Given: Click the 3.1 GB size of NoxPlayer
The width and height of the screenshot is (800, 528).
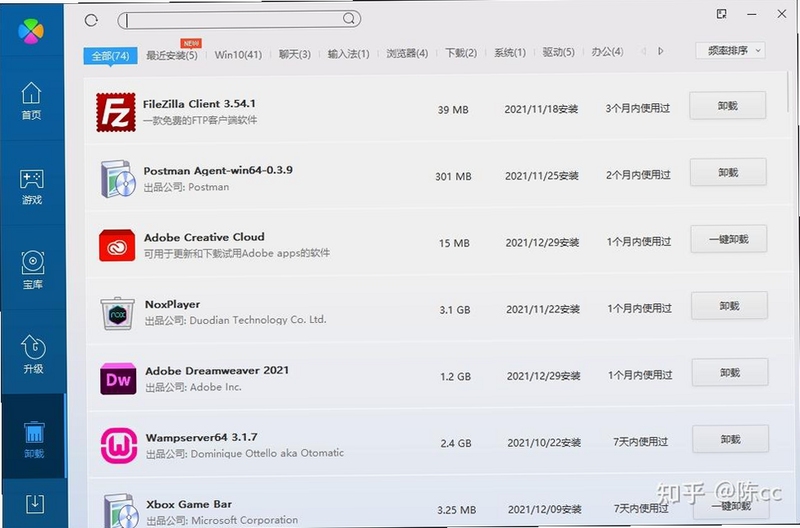Looking at the screenshot, I should pyautogui.click(x=455, y=310).
